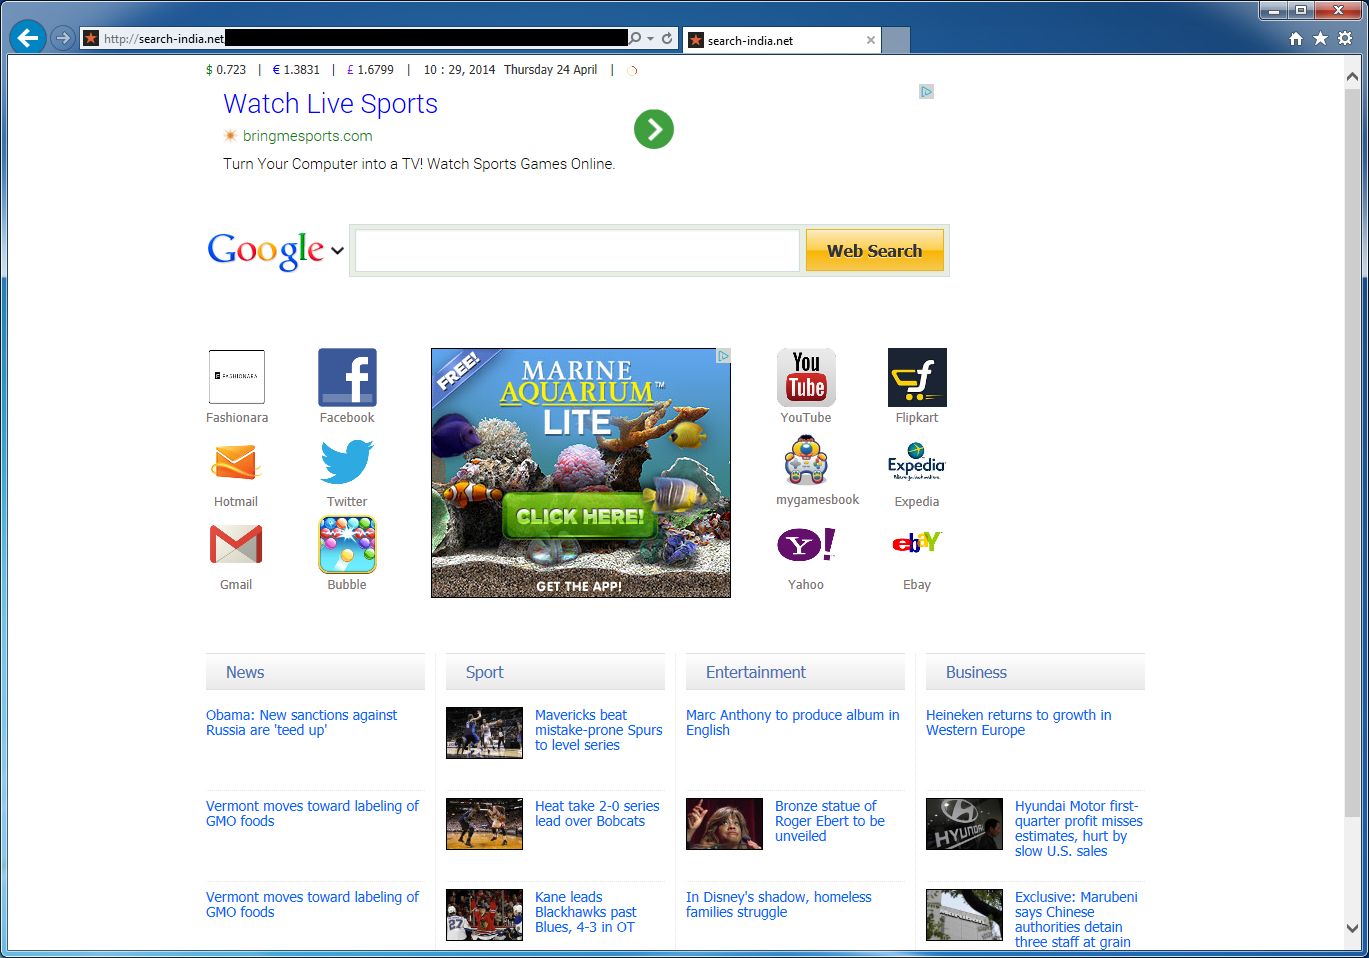Click the Web Search button
The height and width of the screenshot is (958, 1369).
point(874,251)
